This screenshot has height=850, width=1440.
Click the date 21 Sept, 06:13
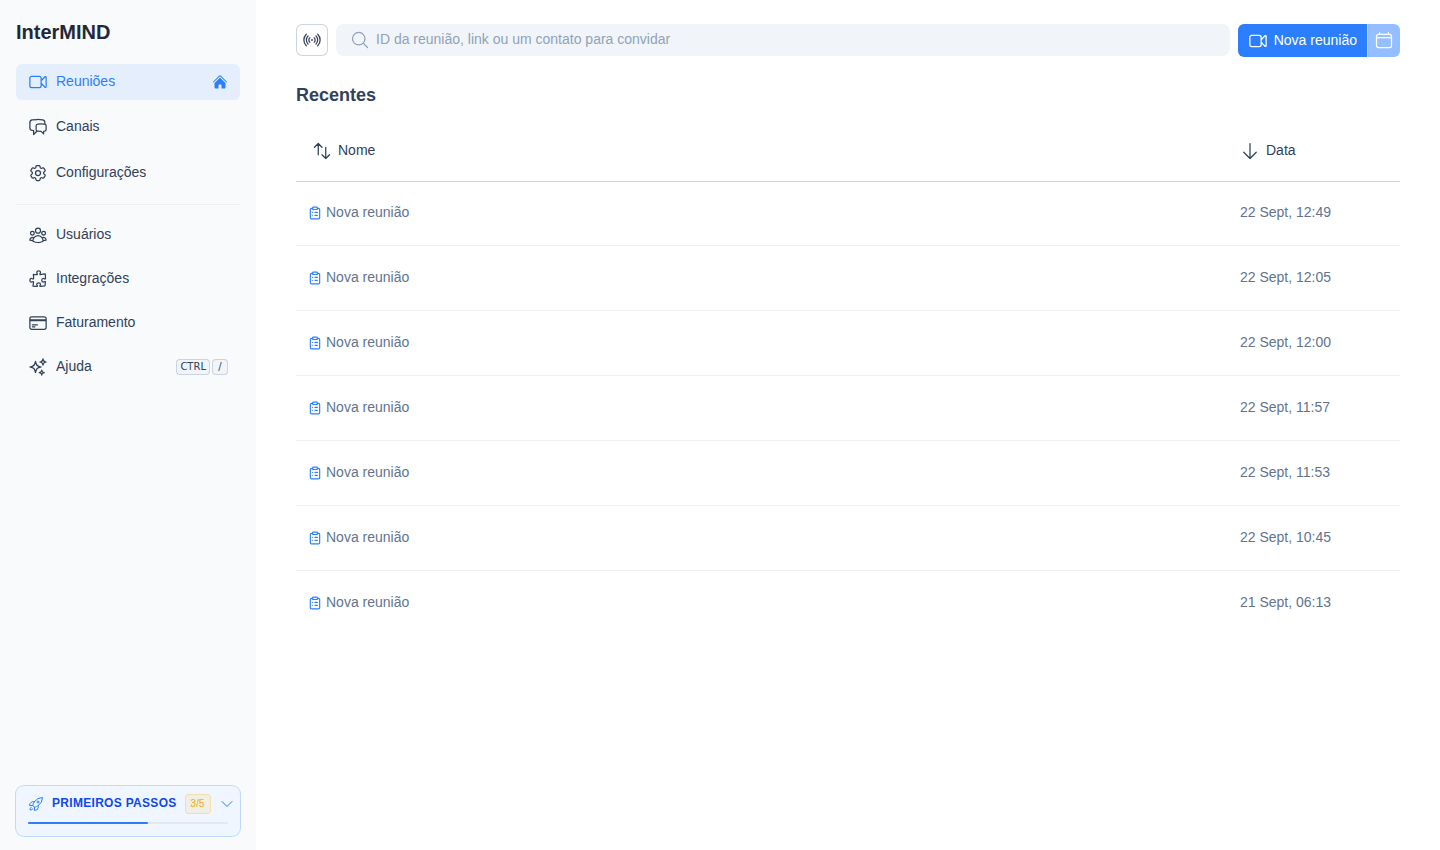click(1285, 603)
